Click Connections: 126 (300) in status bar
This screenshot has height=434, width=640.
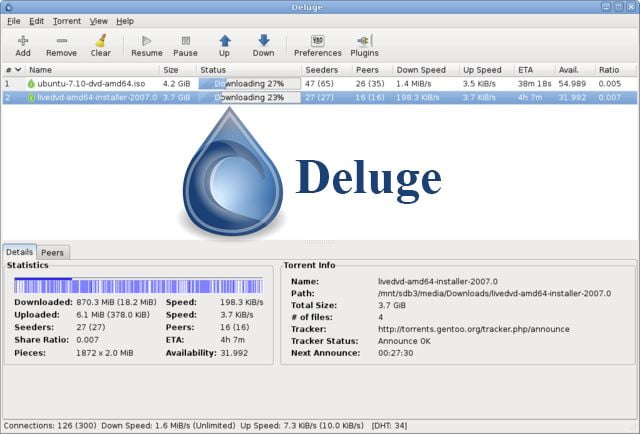point(50,425)
